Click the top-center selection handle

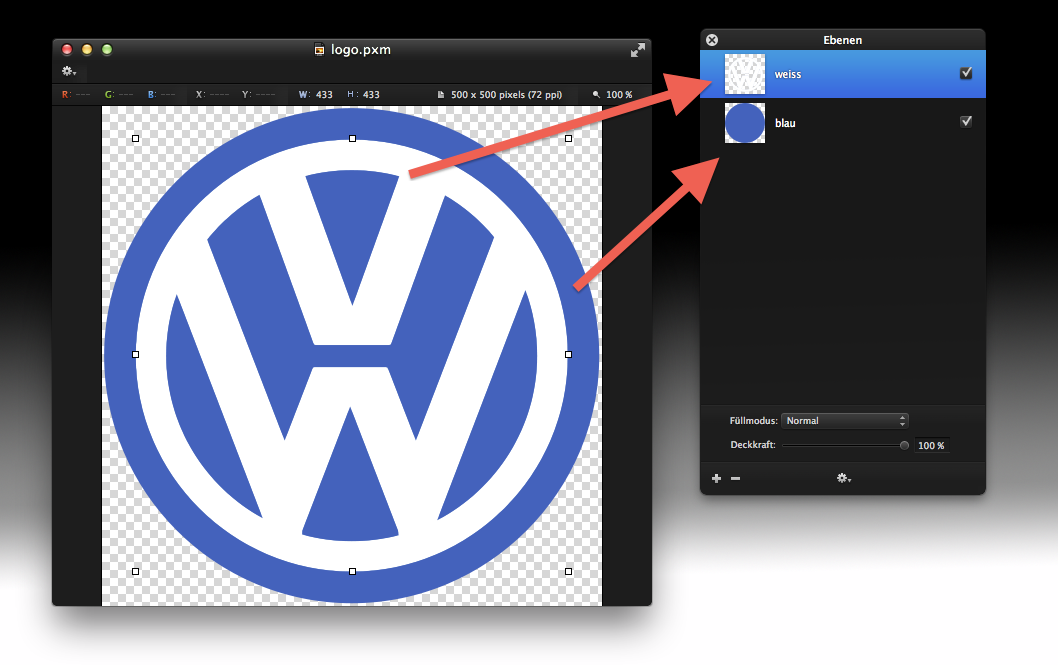coord(352,138)
